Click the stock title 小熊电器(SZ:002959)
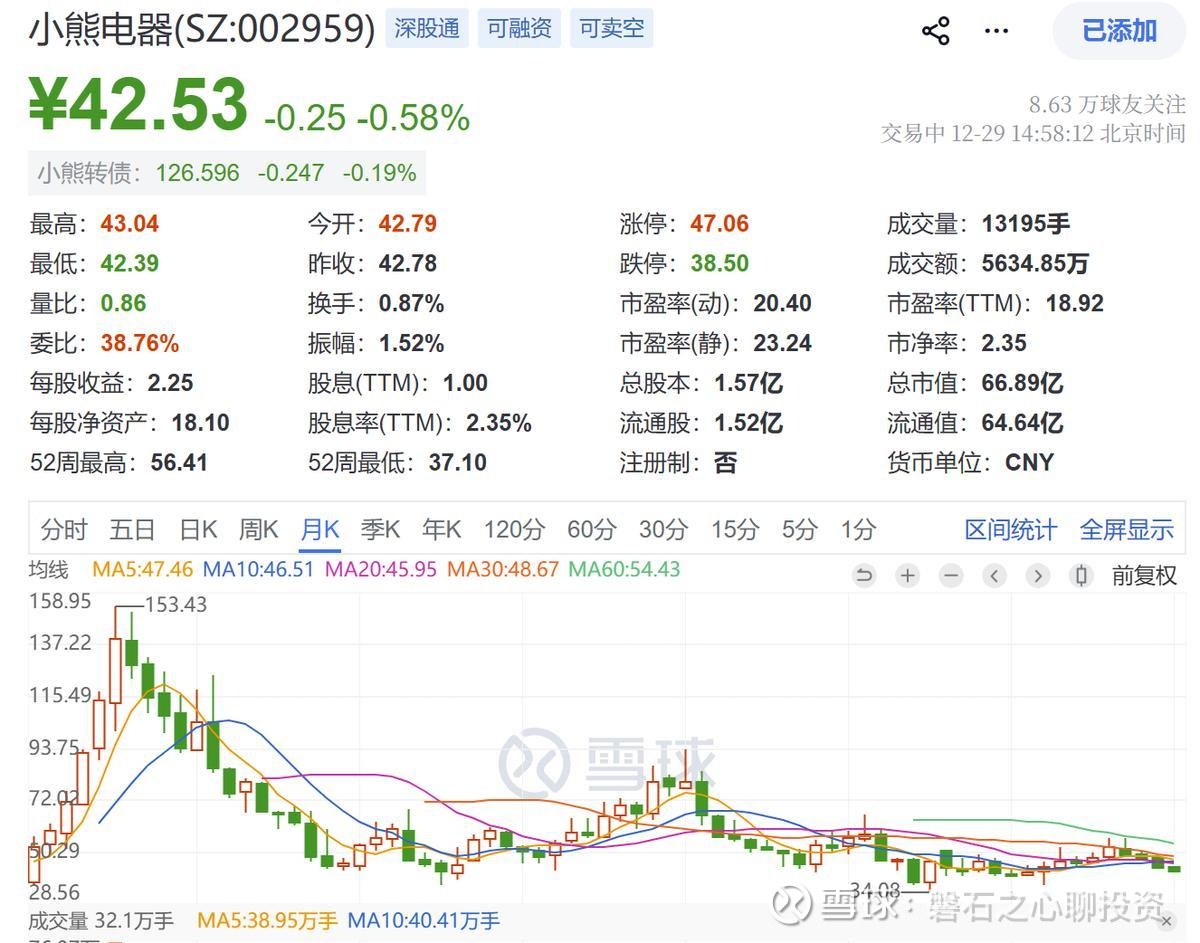Viewport: 1200px width, 943px height. click(202, 30)
